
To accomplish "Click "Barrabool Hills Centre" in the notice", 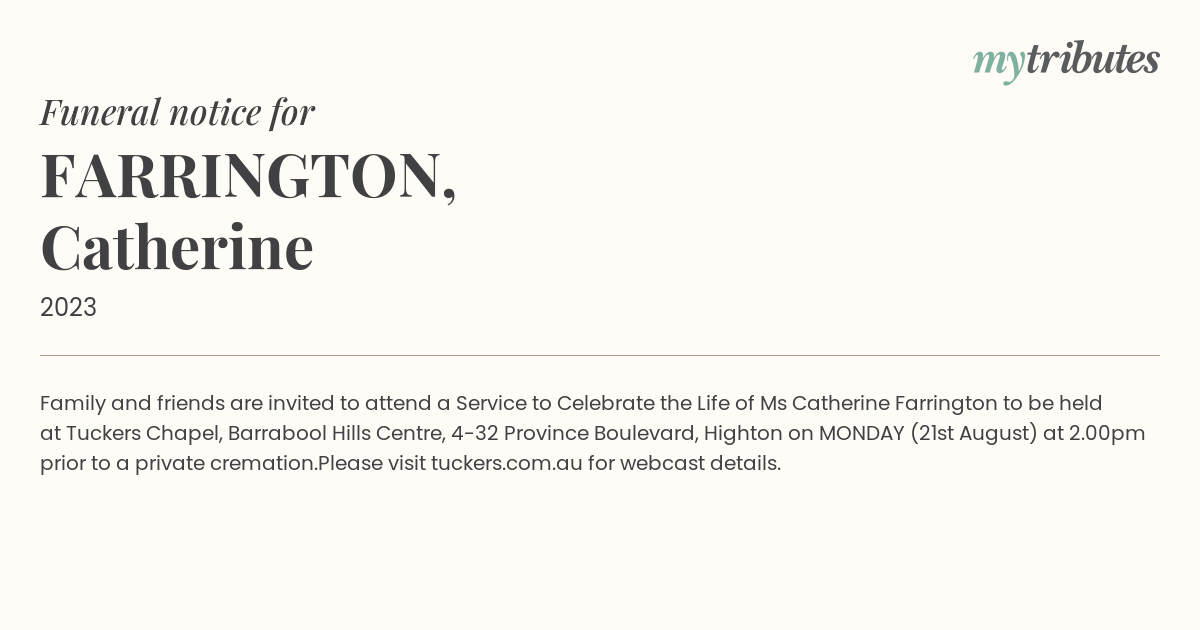I will (x=336, y=434).
